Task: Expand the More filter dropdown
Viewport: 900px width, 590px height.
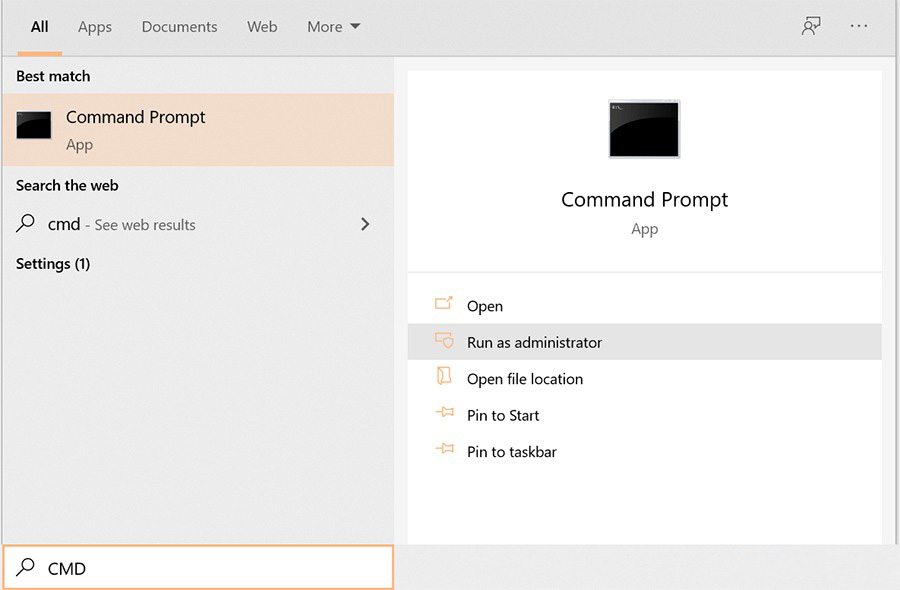Action: tap(333, 26)
